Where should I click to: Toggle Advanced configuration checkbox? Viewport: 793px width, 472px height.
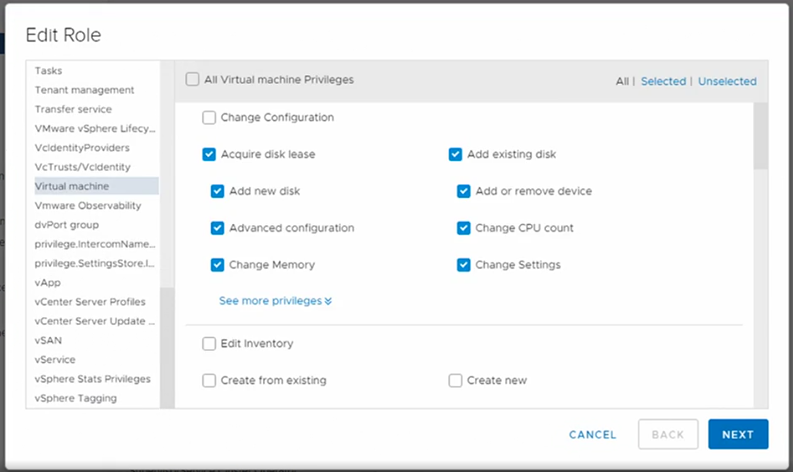coord(217,228)
